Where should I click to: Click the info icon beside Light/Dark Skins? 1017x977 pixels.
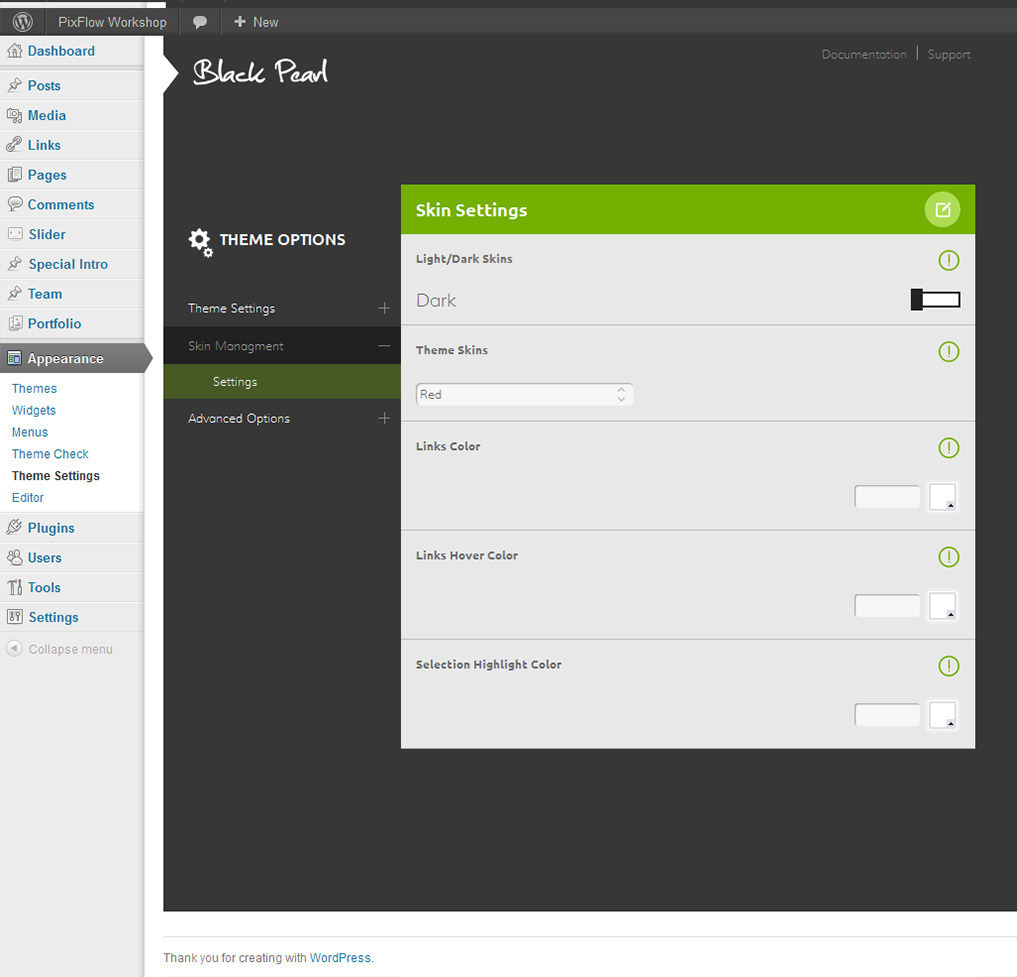point(949,260)
